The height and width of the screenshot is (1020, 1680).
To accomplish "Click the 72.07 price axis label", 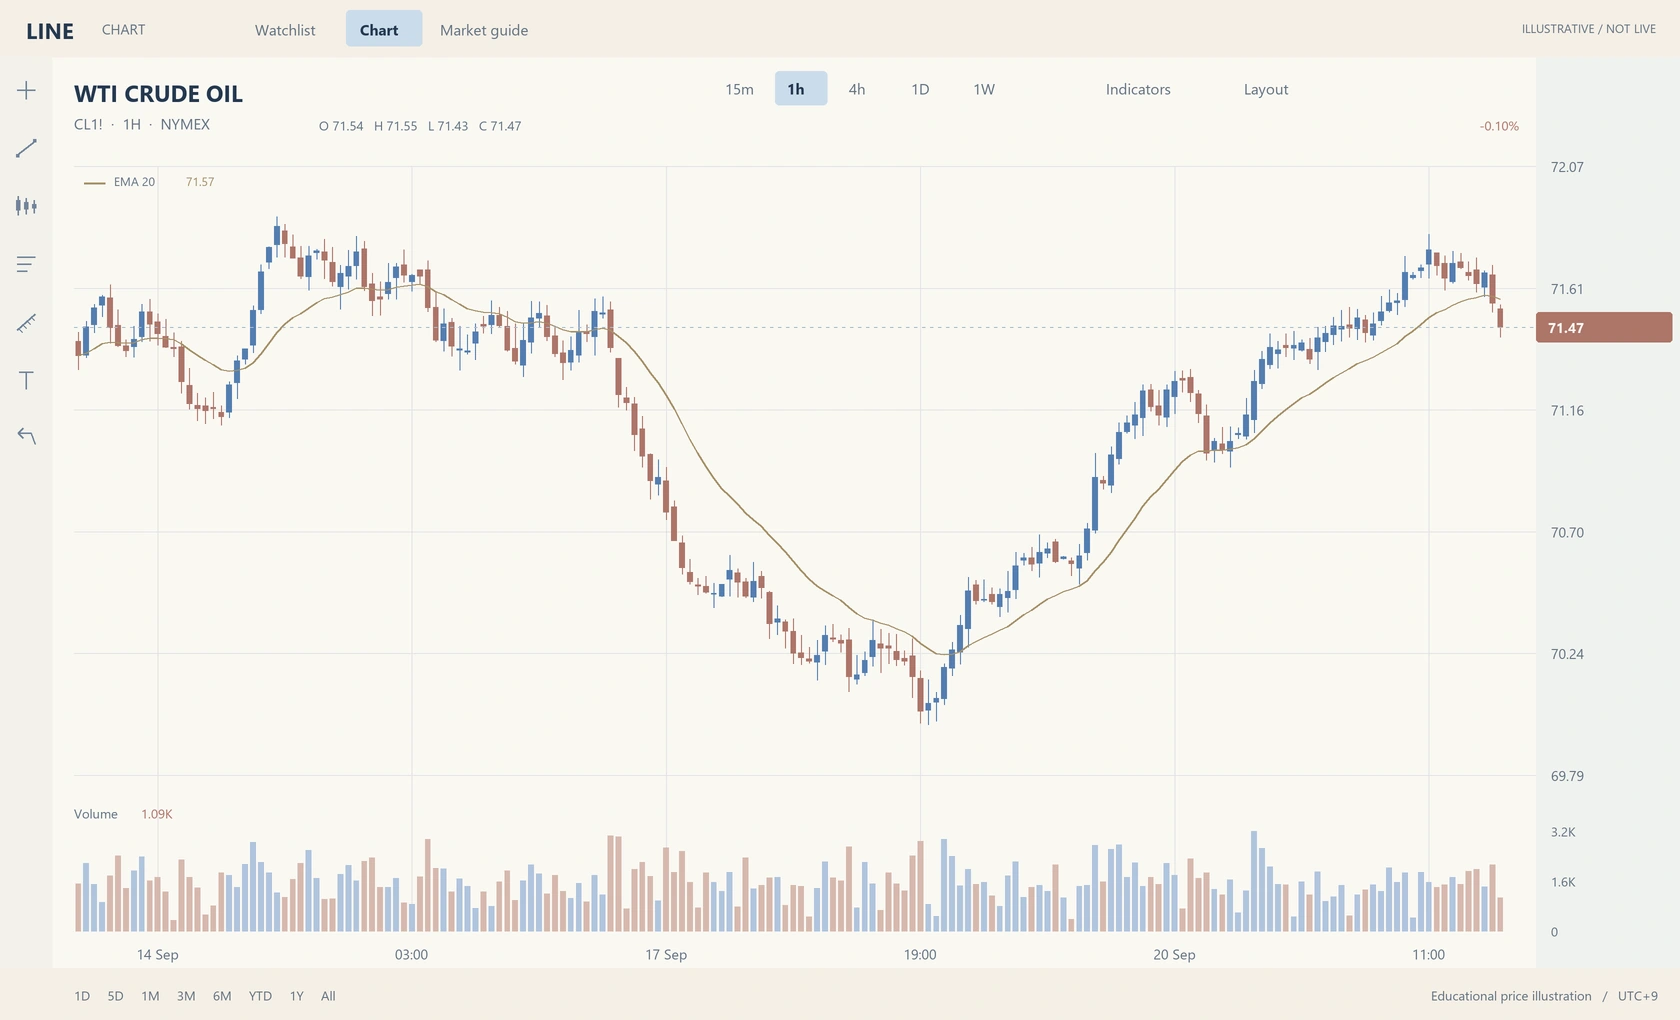I will pos(1567,167).
